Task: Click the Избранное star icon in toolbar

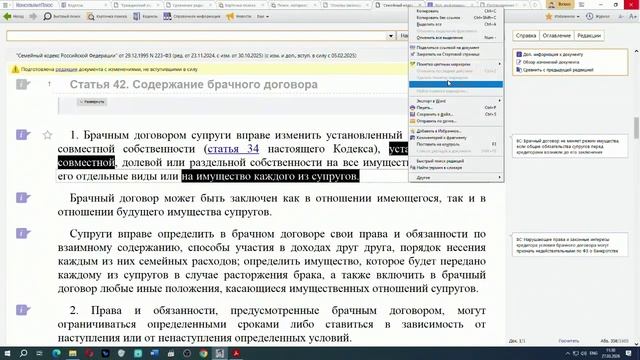Action: click(549, 16)
